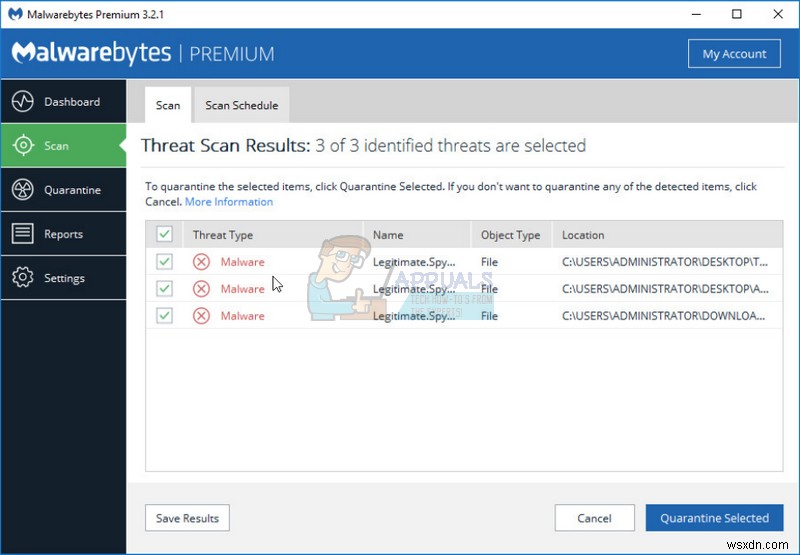Open the More Information link
Screen dimensions: 800x555
click(x=229, y=201)
